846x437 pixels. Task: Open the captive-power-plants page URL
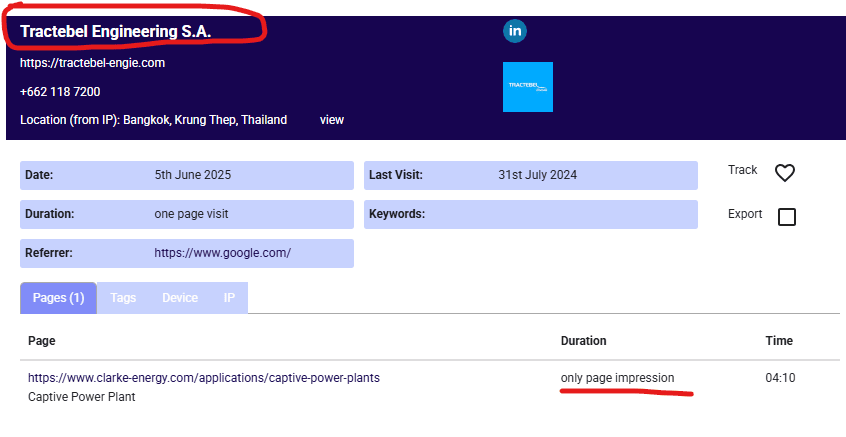[x=204, y=378]
